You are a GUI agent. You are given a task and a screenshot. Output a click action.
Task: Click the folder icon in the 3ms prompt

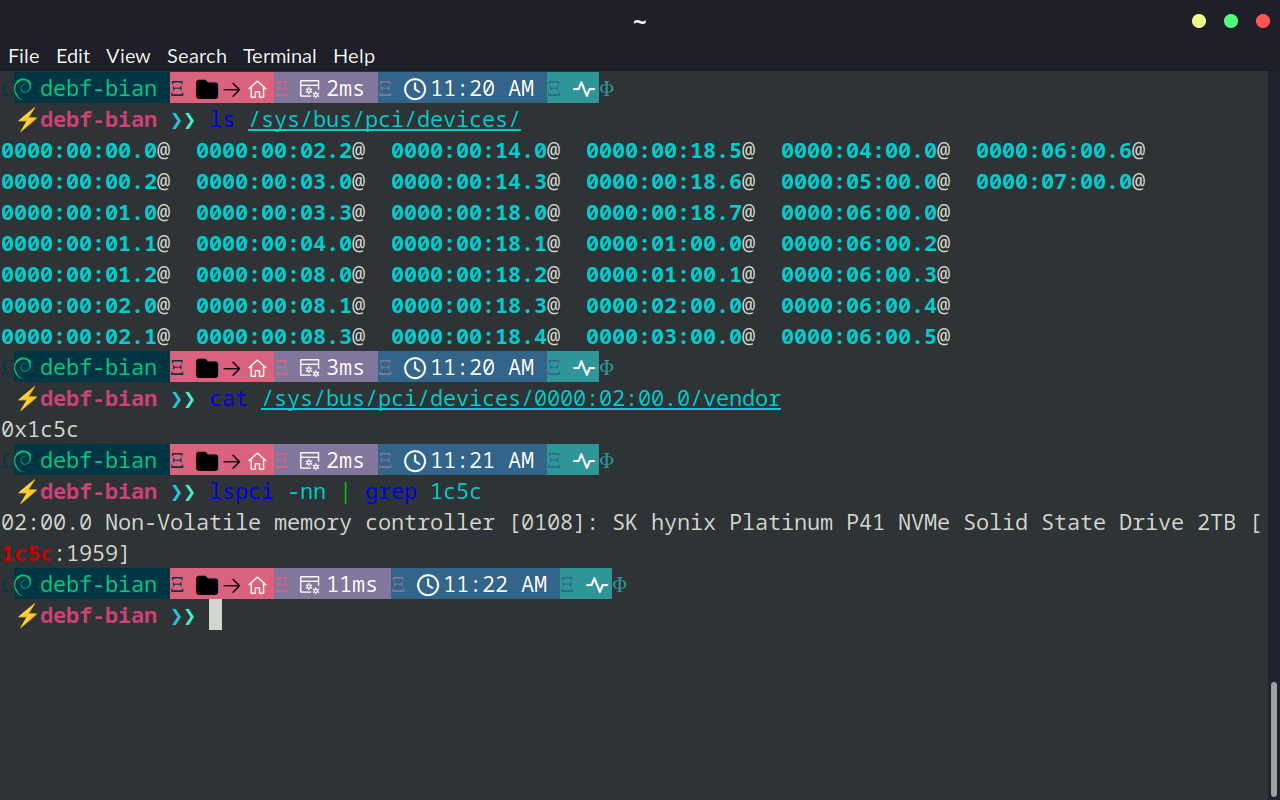point(207,368)
